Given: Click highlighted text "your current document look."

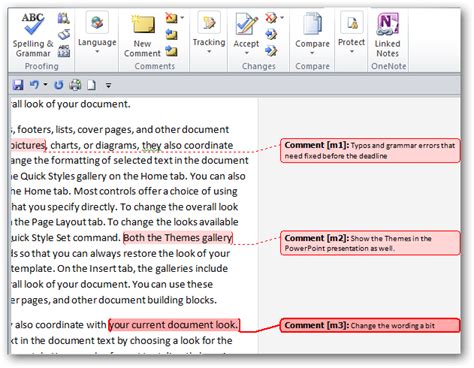Looking at the screenshot, I should tap(174, 325).
